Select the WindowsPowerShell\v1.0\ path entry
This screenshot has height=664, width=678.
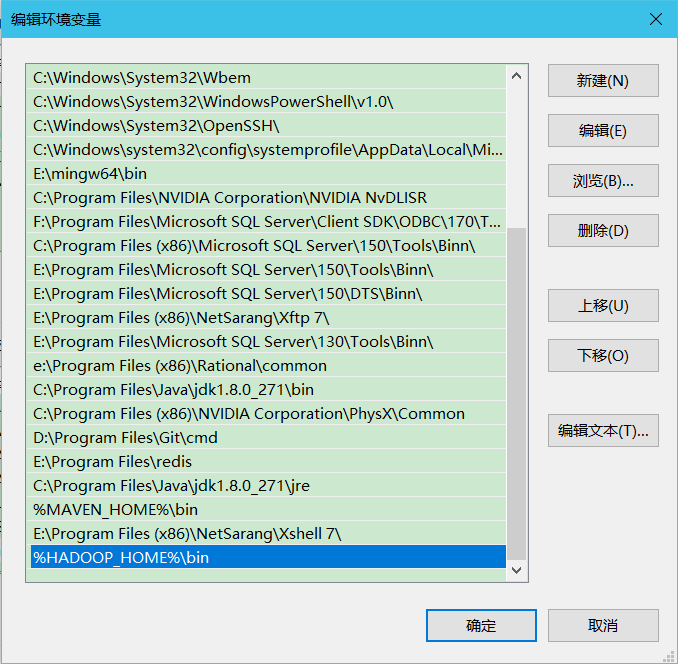(266, 102)
